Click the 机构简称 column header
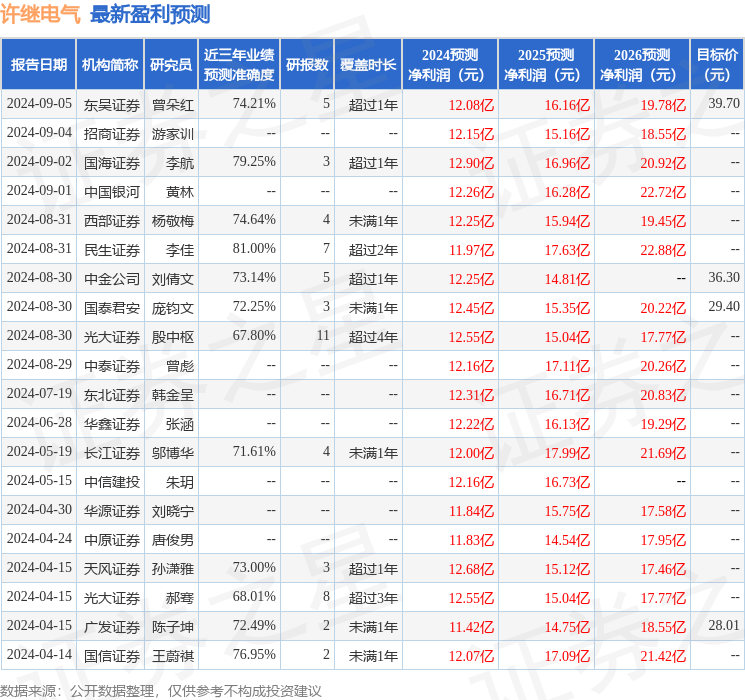 tap(110, 65)
